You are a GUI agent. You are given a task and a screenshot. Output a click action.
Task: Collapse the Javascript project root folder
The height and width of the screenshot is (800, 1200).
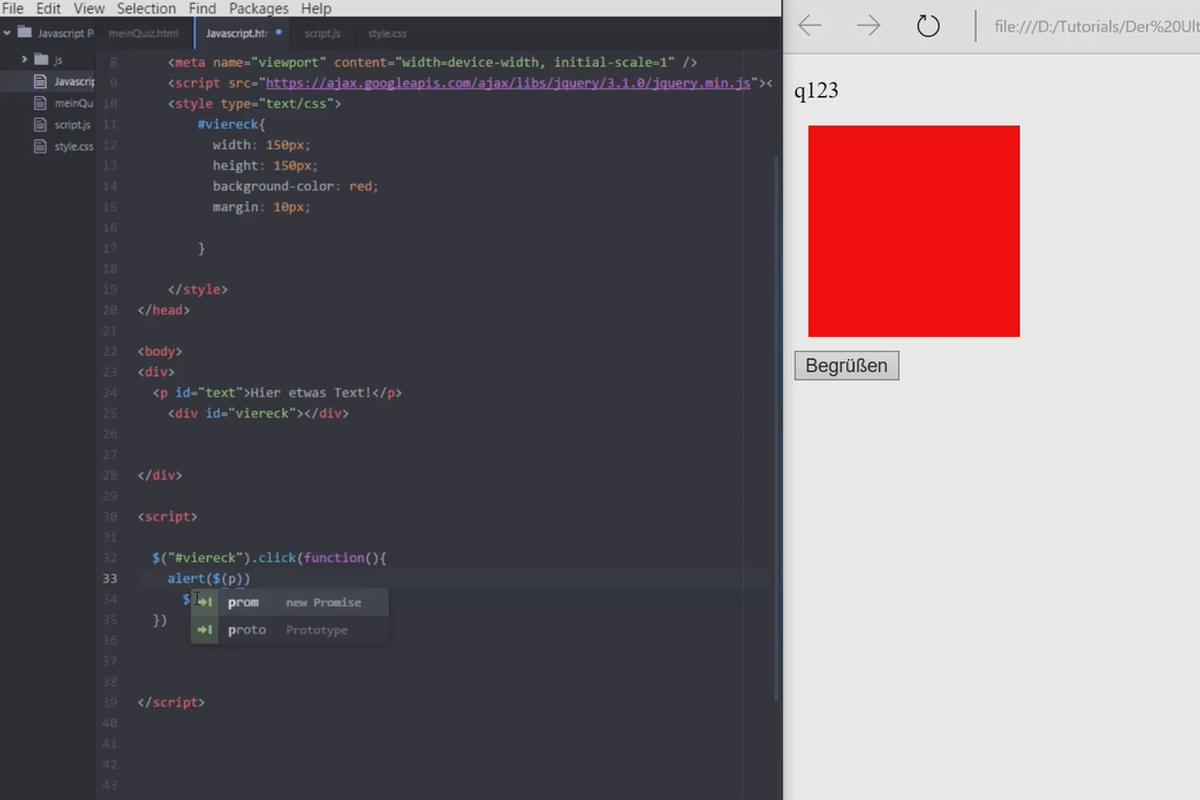coord(8,32)
